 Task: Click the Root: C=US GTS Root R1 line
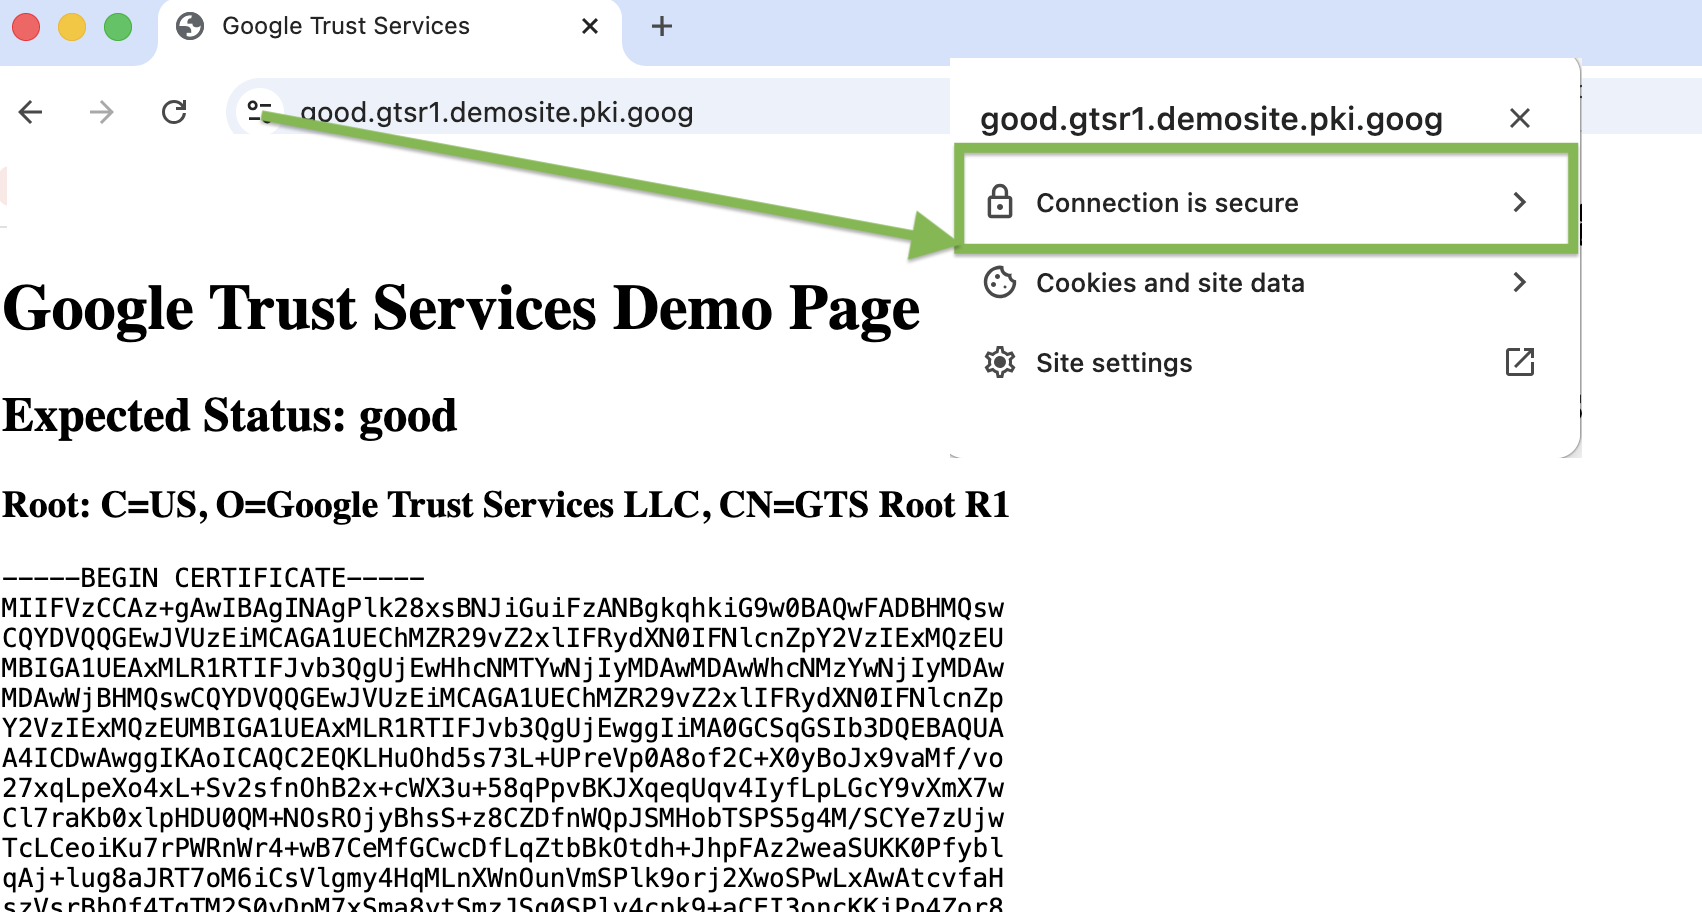tap(506, 505)
